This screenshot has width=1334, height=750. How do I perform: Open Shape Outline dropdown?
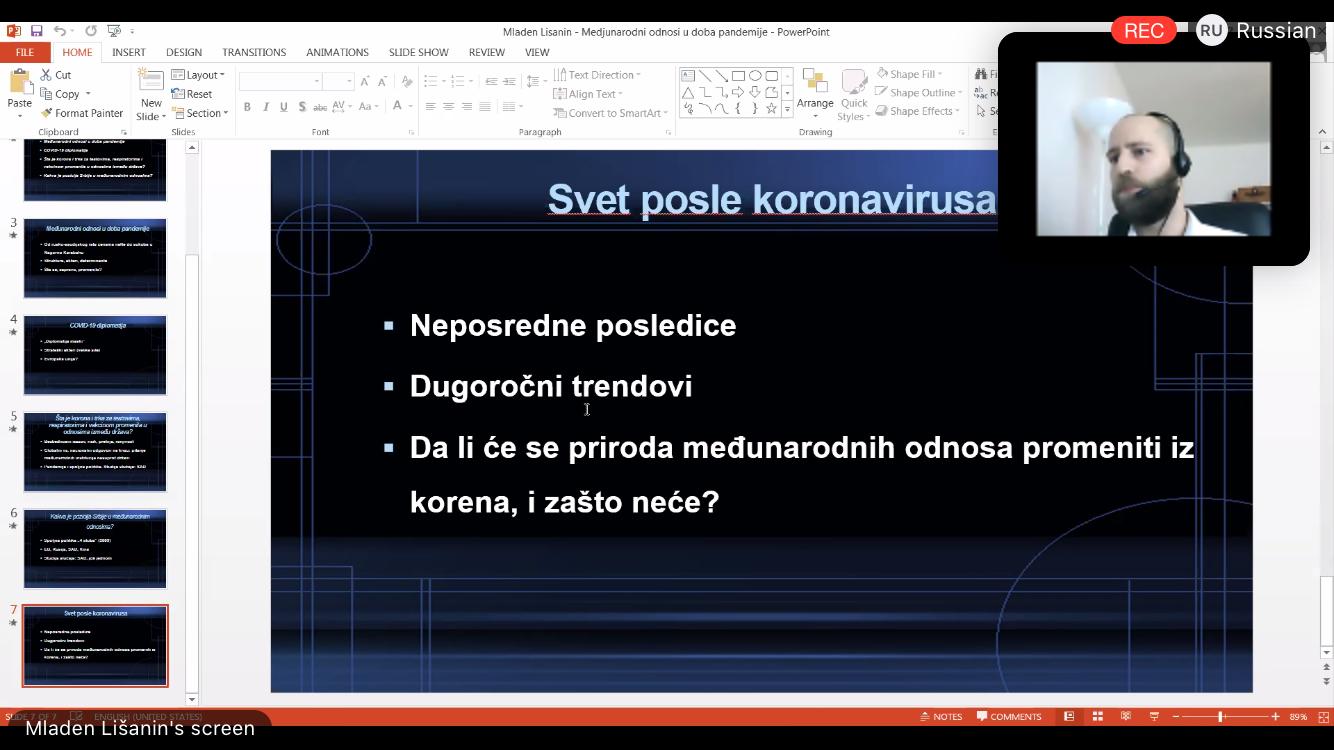coord(919,93)
